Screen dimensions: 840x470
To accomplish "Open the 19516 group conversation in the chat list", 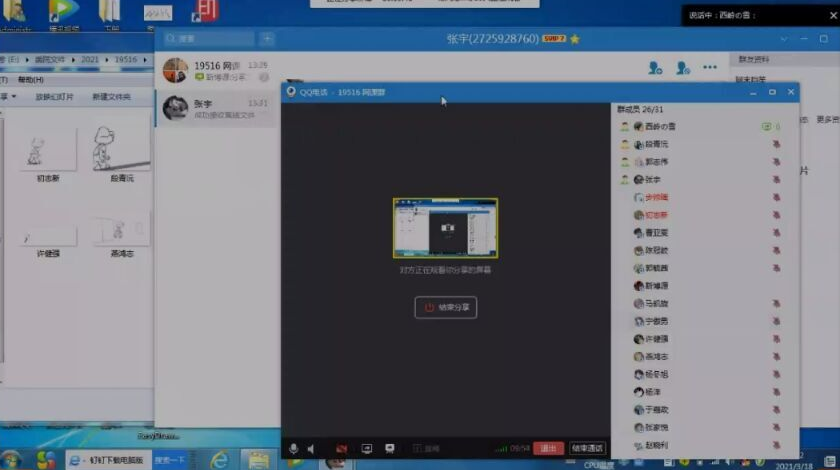I will pos(216,70).
